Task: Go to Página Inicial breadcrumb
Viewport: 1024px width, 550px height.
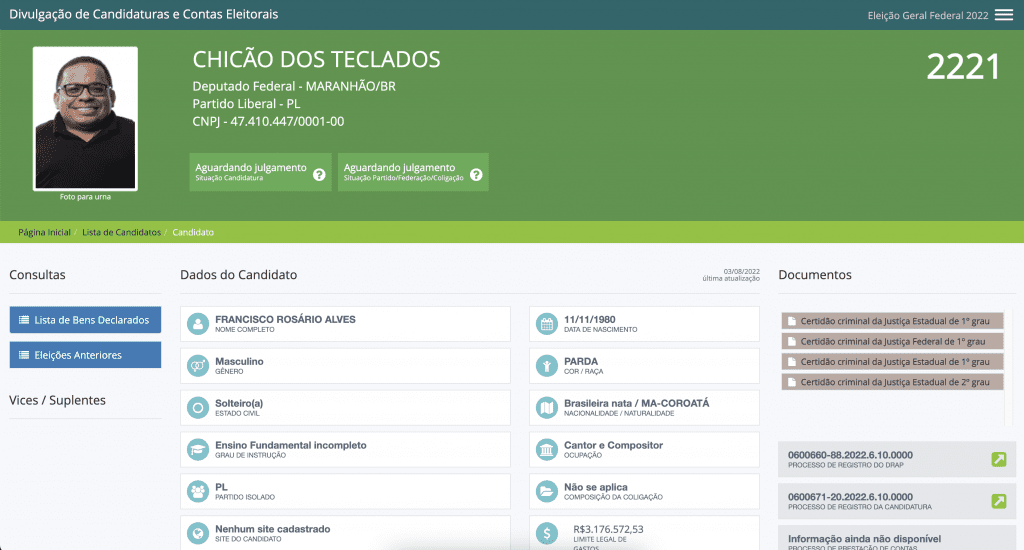Action: [44, 232]
